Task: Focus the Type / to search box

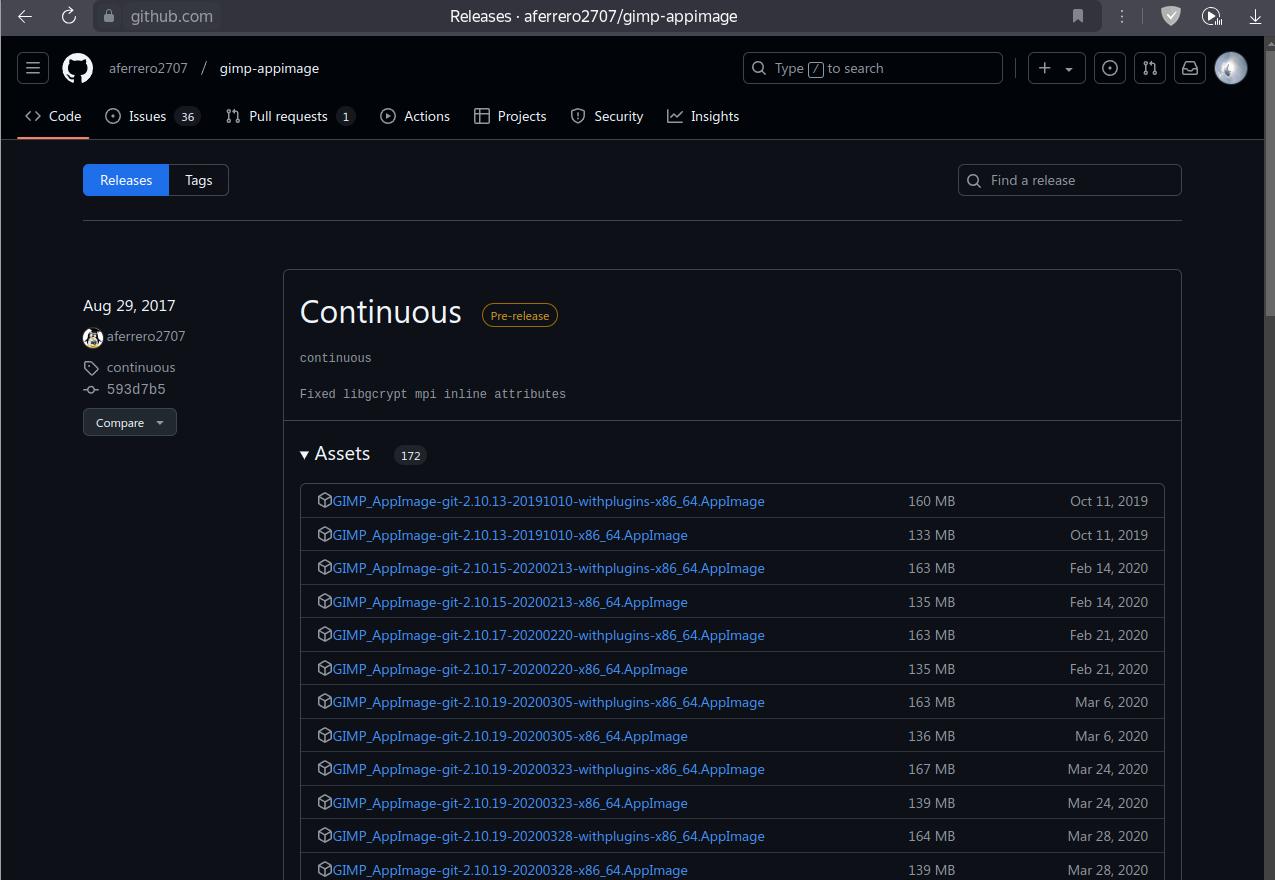Action: [873, 68]
